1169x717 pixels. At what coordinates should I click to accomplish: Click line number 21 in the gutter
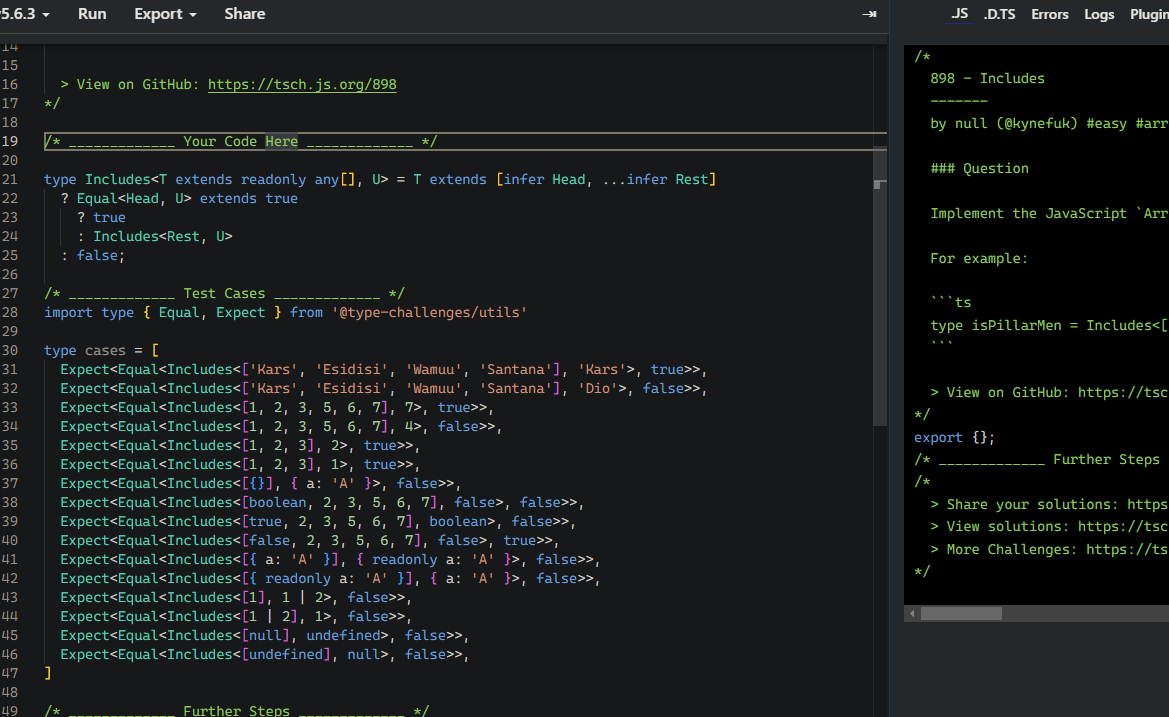(x=10, y=180)
